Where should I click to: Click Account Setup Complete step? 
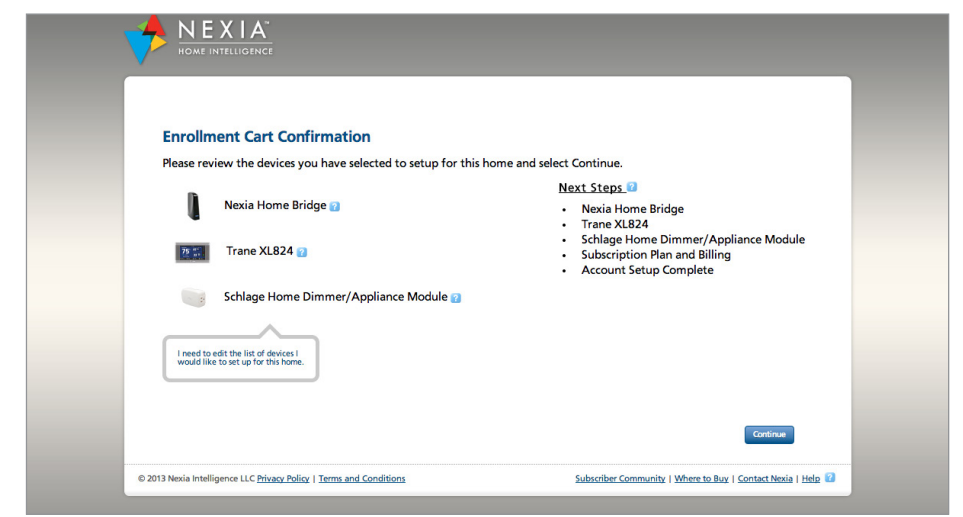(647, 270)
